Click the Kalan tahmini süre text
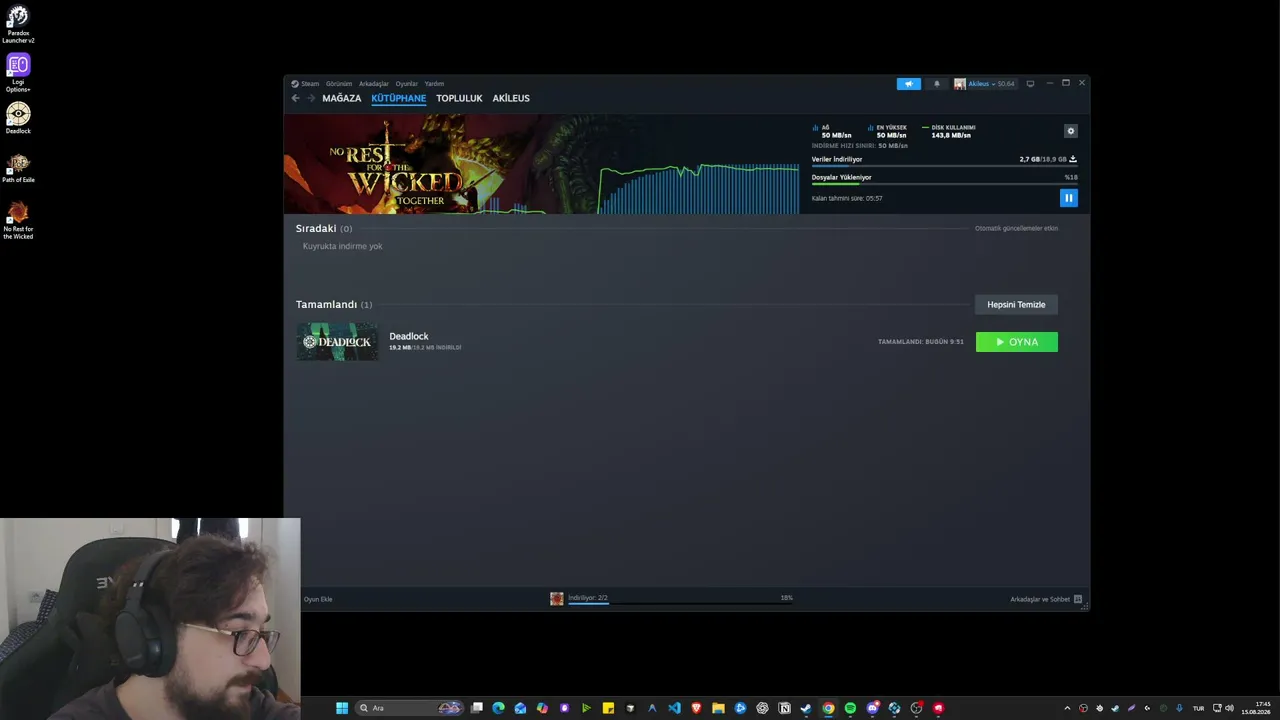 pos(847,198)
